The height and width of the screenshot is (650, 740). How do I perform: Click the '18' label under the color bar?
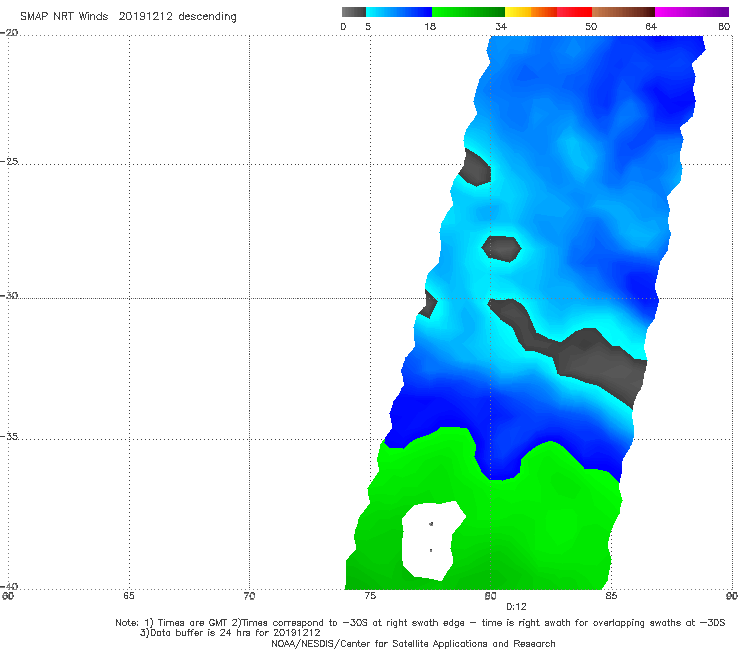pos(430,26)
